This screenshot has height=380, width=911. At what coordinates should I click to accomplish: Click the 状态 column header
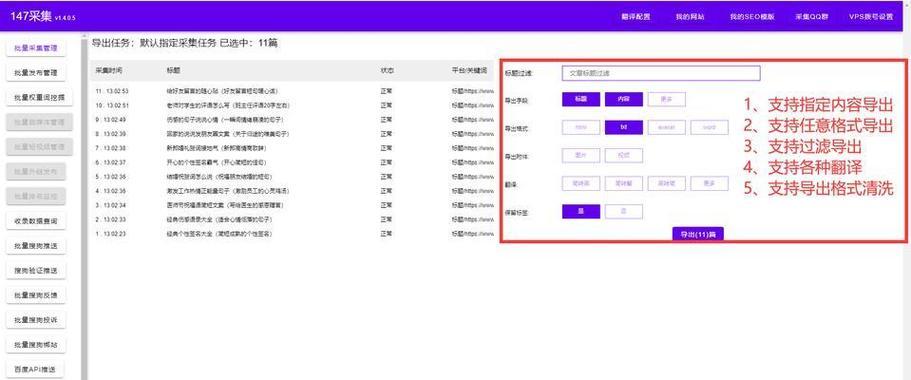point(386,70)
